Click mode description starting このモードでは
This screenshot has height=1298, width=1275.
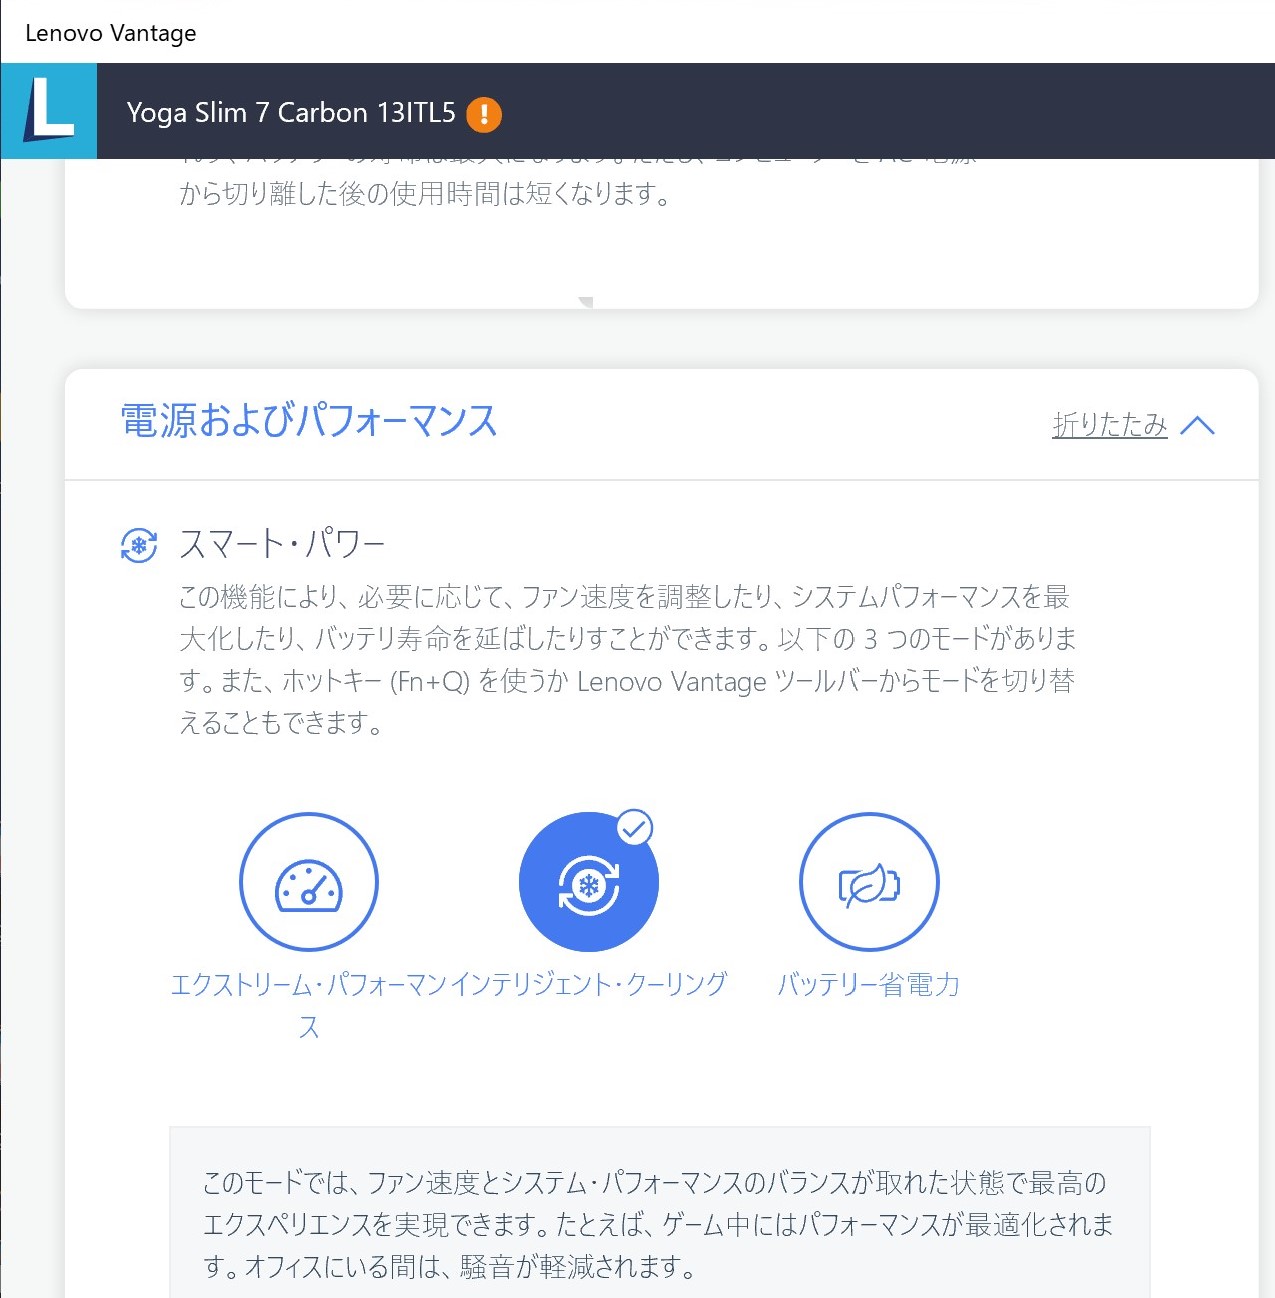[658, 1225]
